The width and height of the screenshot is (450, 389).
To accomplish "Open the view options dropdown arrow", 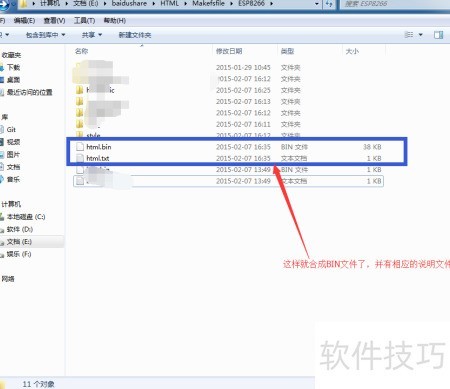I will point(421,35).
